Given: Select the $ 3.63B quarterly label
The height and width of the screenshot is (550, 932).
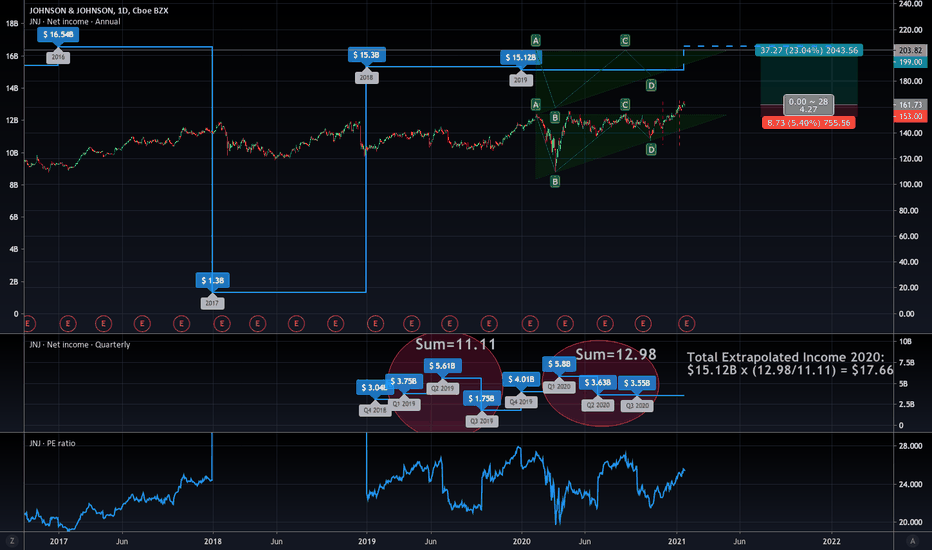Looking at the screenshot, I should tap(597, 382).
